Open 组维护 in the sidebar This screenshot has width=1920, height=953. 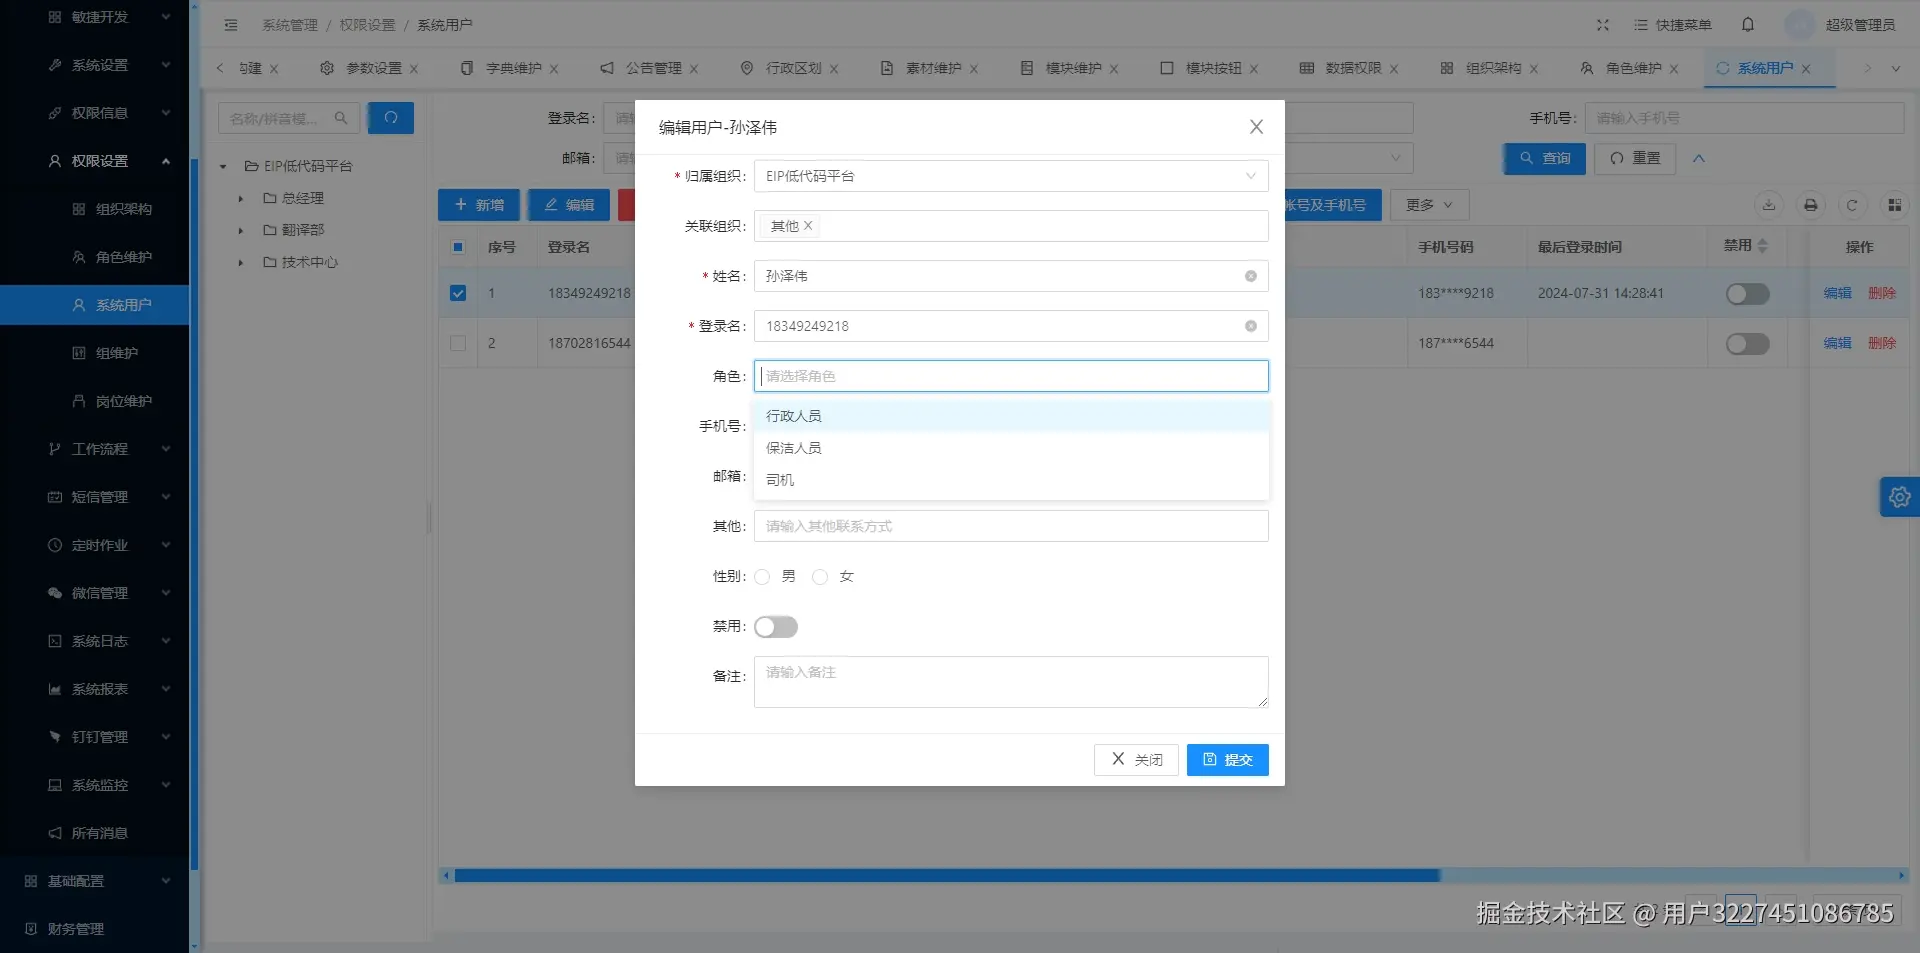coord(94,353)
